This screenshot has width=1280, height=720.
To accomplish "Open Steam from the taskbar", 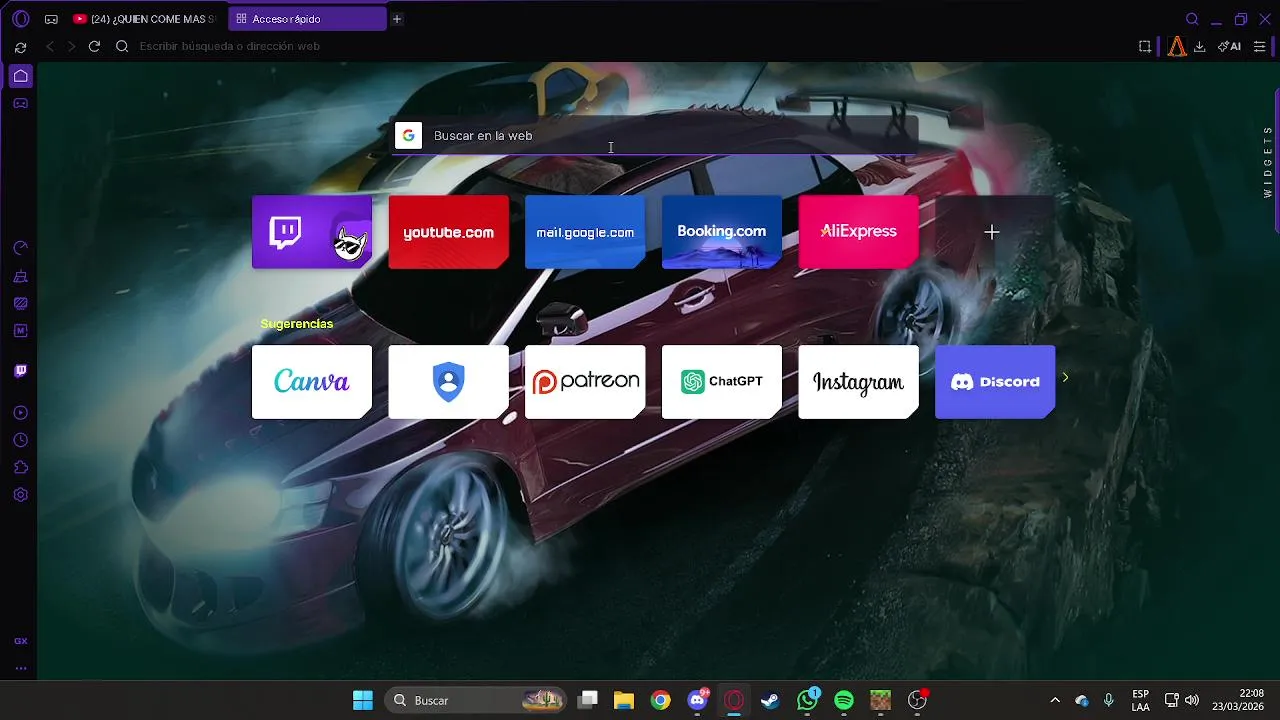I will (770, 700).
